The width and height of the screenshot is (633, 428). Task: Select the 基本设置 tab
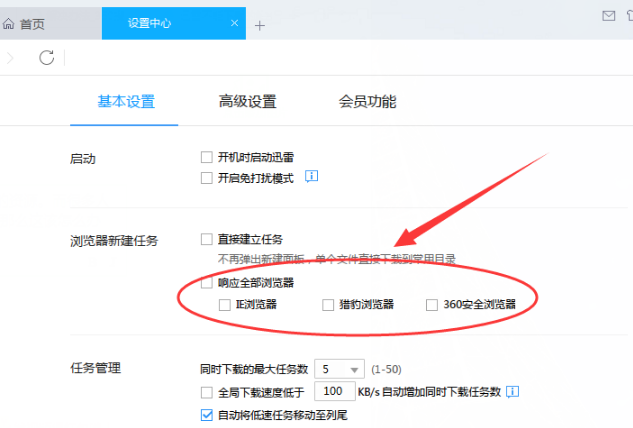[x=126, y=101]
